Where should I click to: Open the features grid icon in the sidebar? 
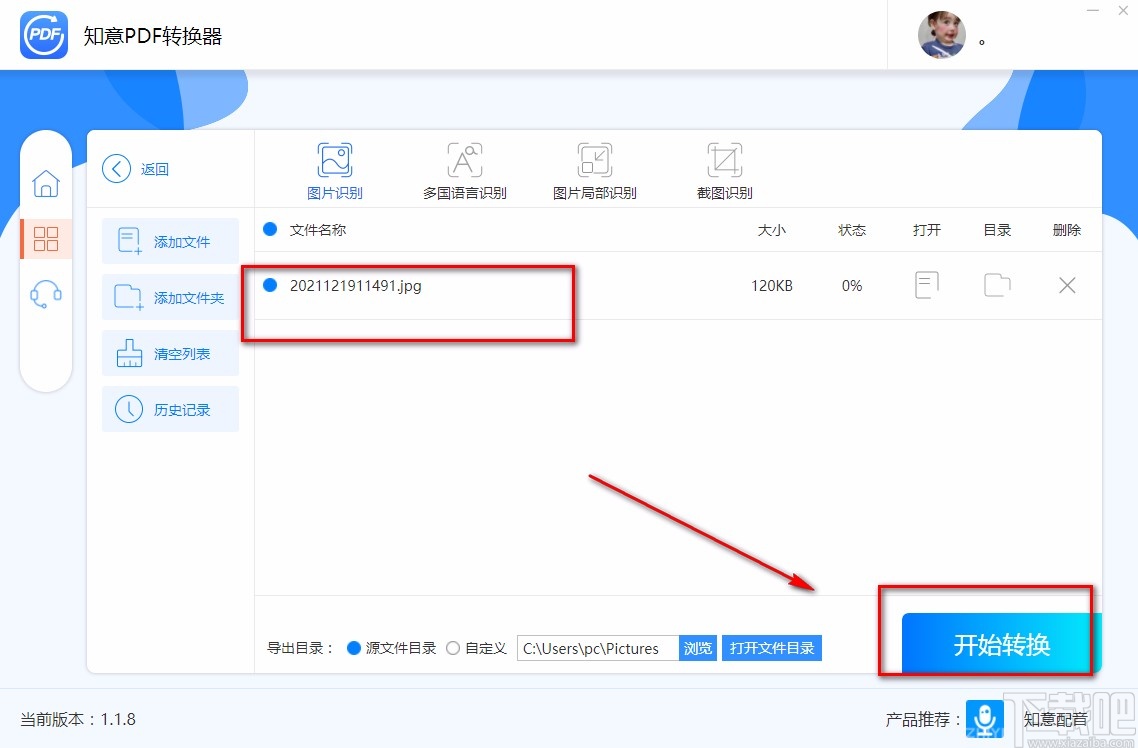click(46, 238)
